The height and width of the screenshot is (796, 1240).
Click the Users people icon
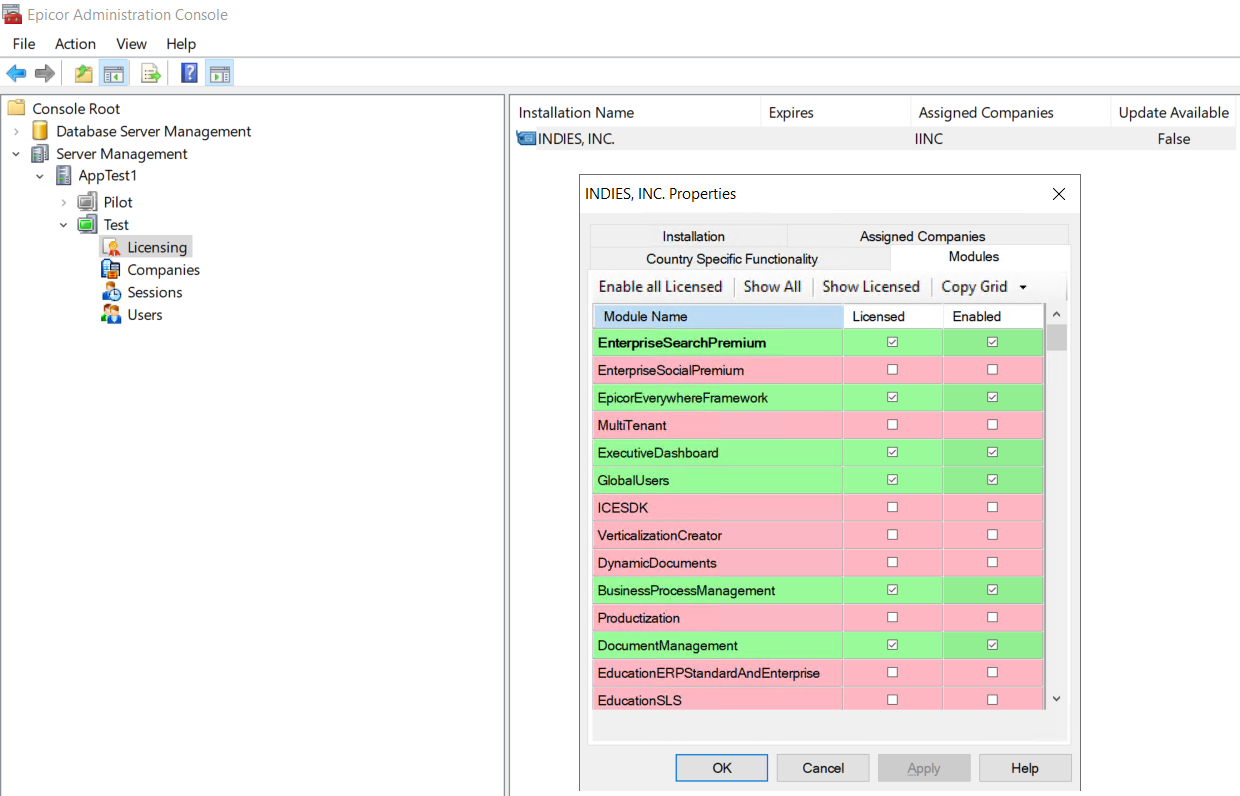tap(111, 315)
